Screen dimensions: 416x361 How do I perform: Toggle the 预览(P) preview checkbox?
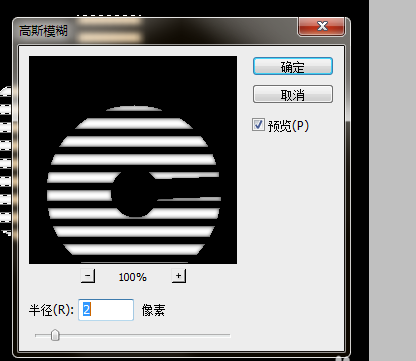tap(258, 125)
